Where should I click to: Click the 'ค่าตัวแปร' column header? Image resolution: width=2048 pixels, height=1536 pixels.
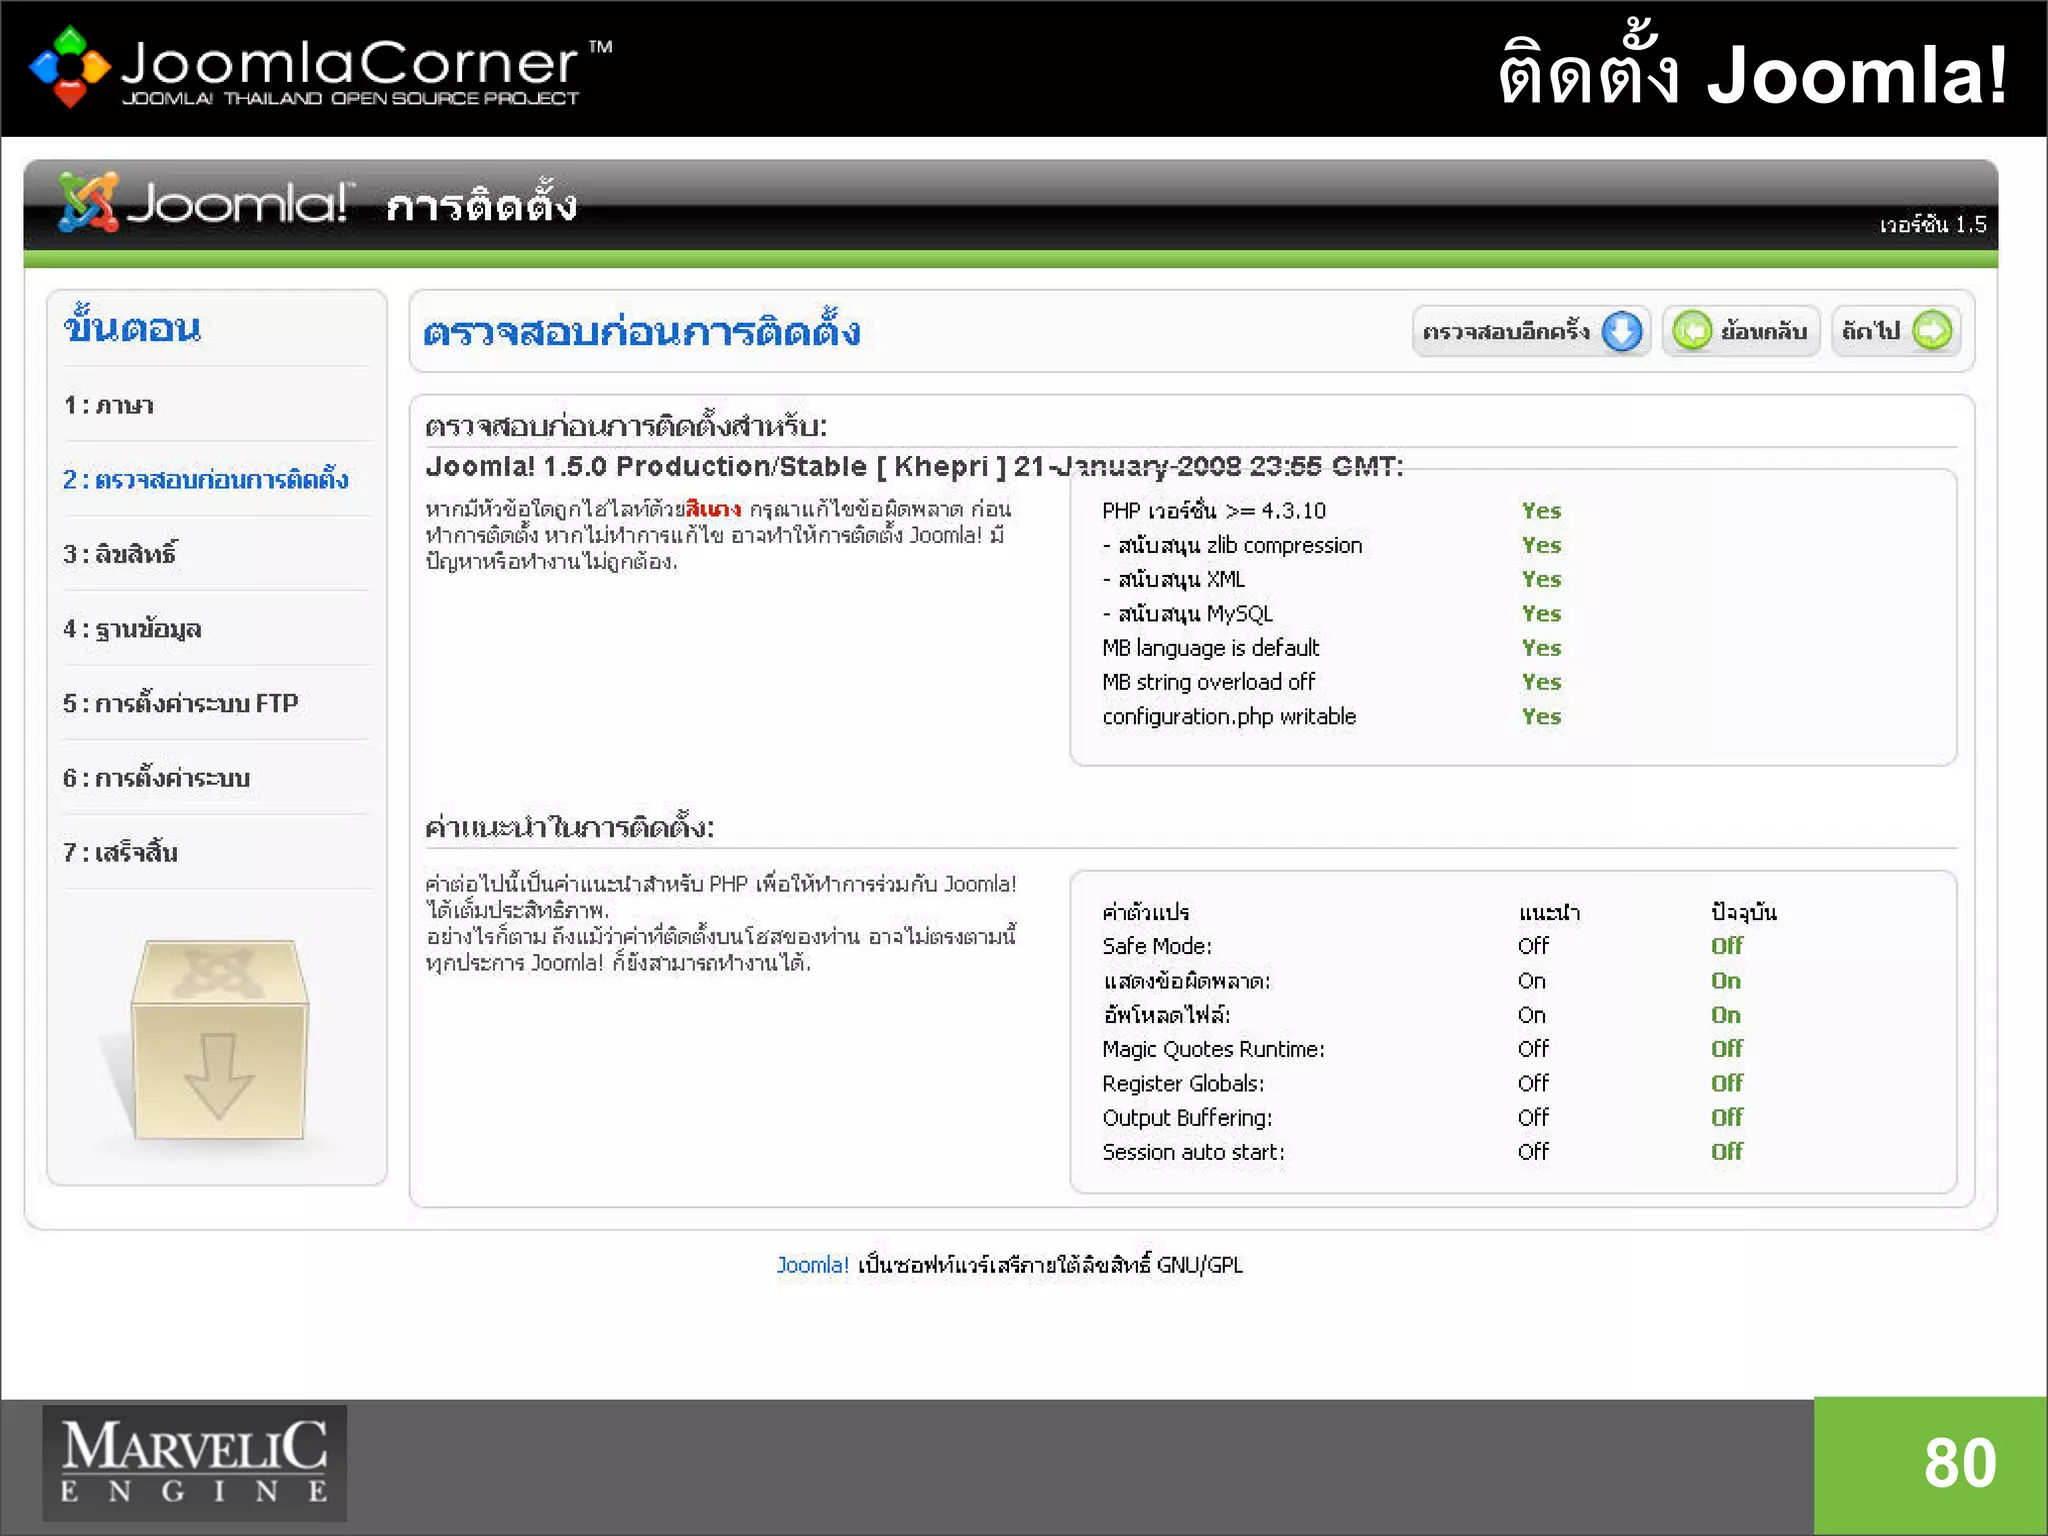(1145, 912)
